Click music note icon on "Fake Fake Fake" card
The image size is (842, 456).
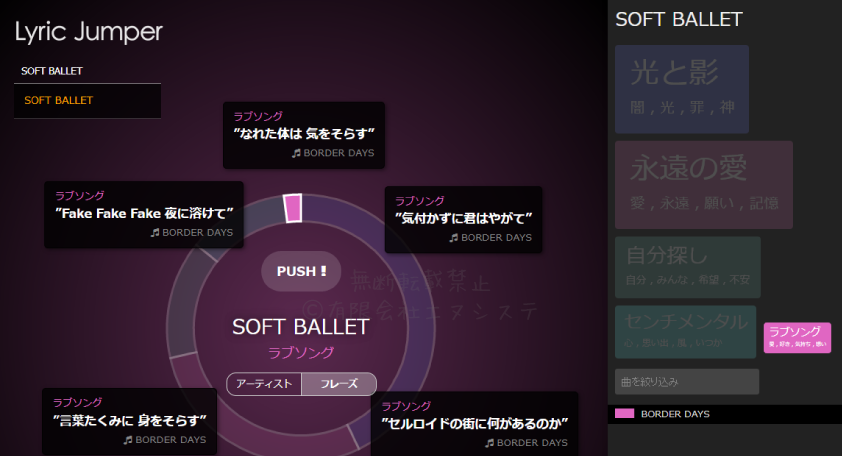point(155,233)
